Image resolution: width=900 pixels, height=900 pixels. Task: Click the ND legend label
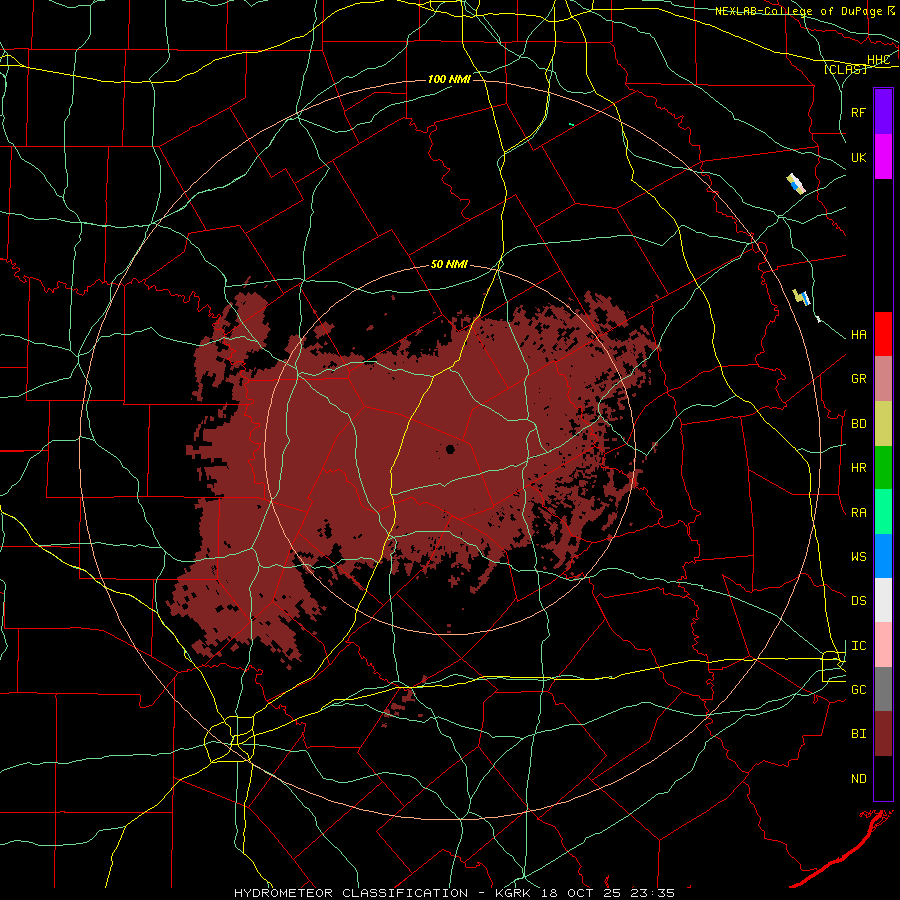[x=858, y=779]
